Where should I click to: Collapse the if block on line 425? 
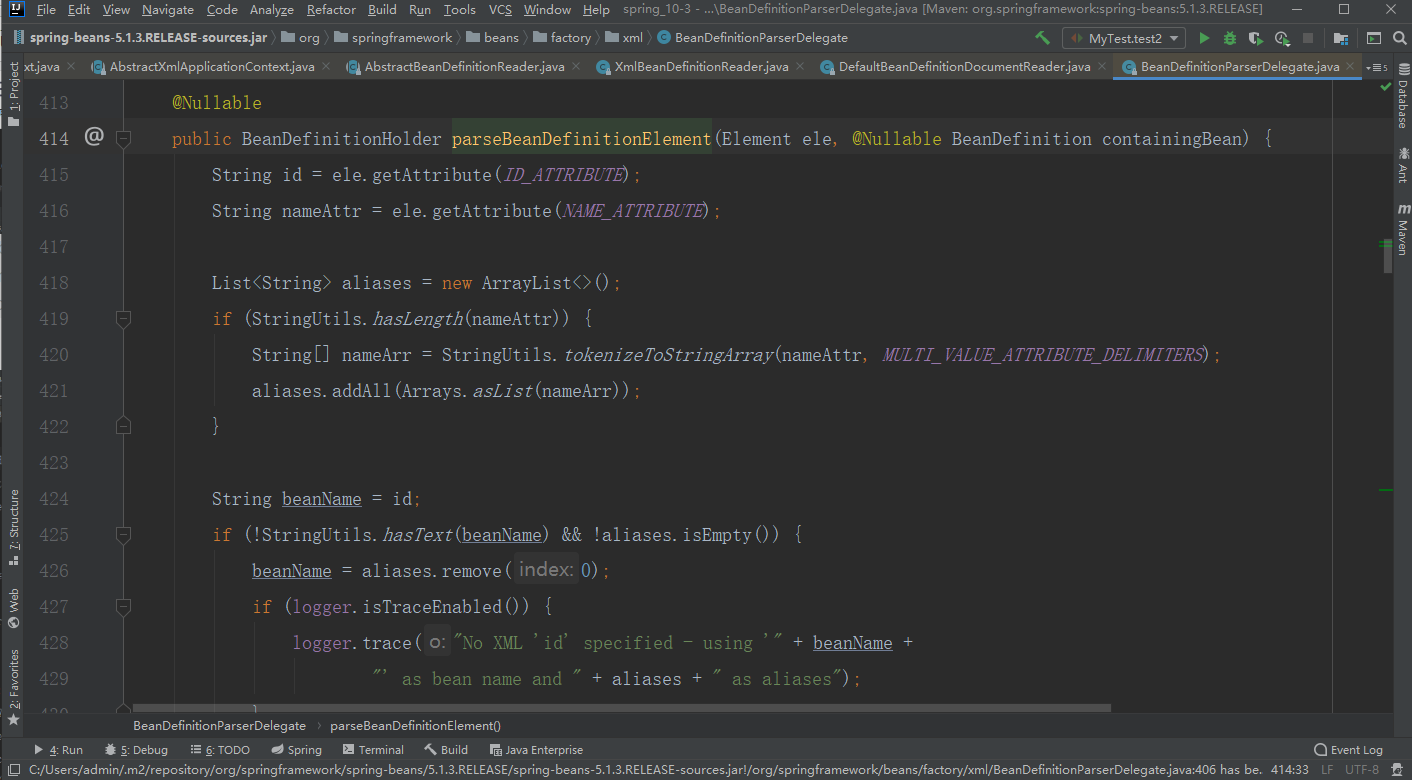point(124,535)
